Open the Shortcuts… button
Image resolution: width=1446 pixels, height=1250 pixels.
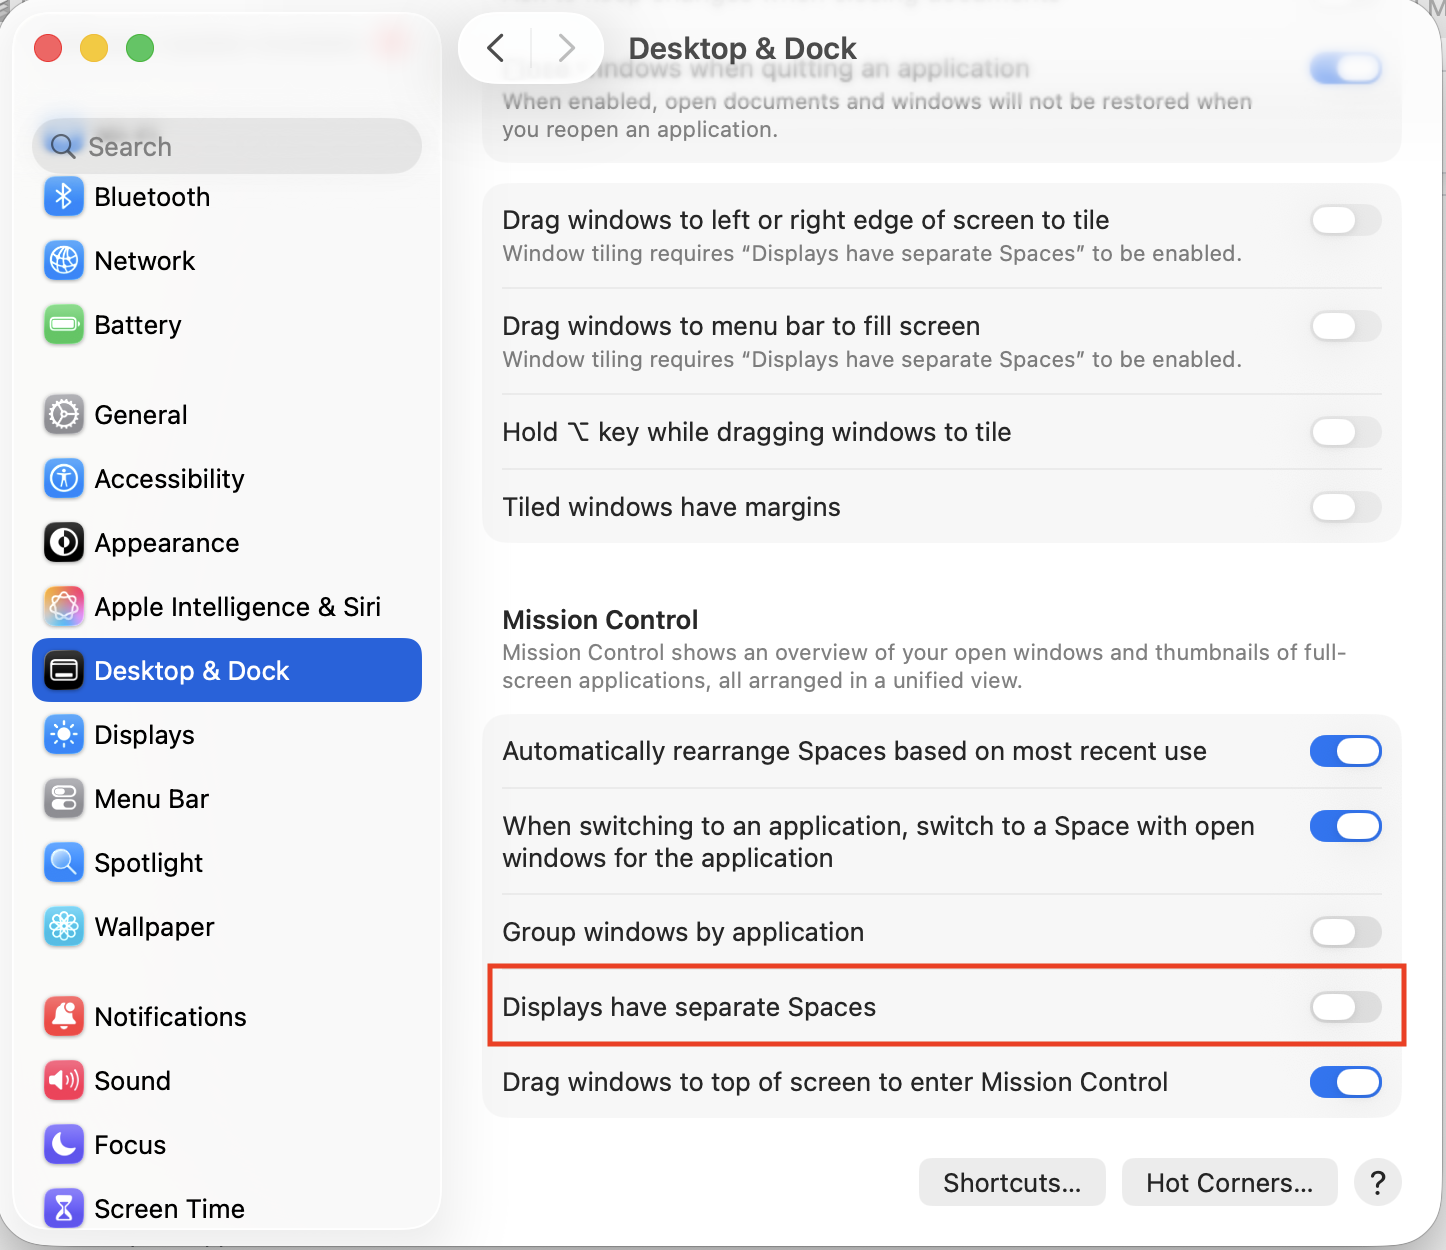pos(1012,1183)
